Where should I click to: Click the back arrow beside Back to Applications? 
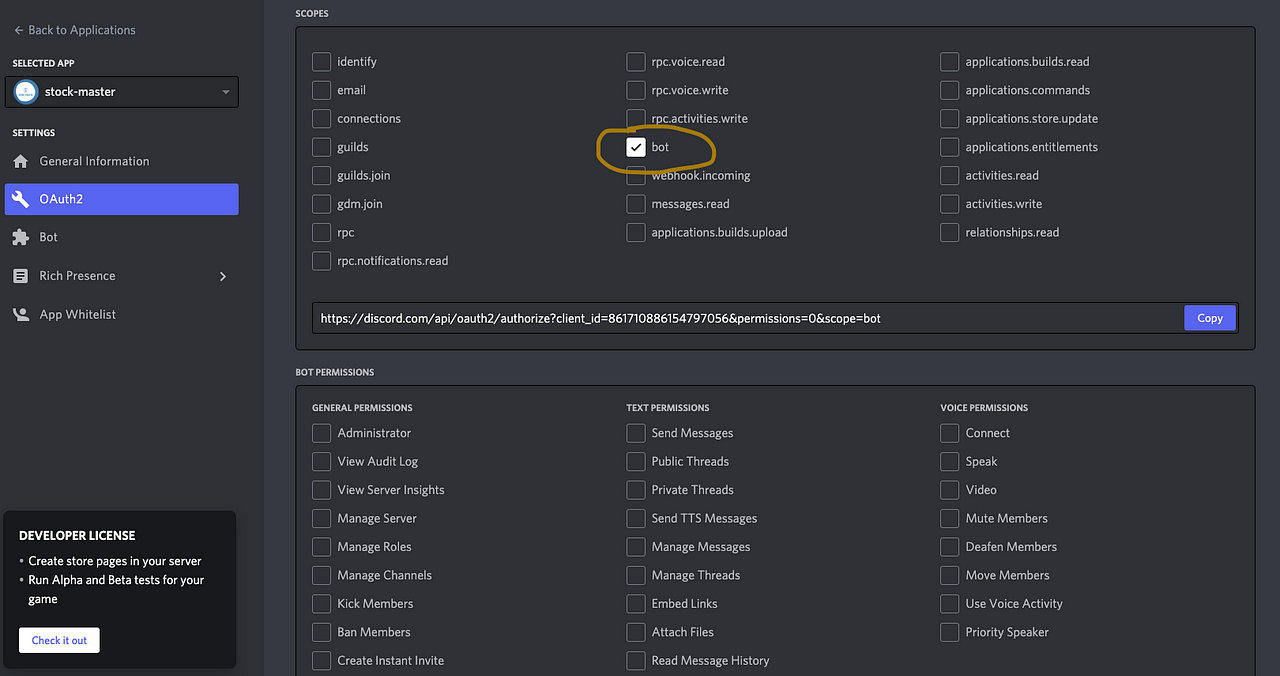click(18, 30)
